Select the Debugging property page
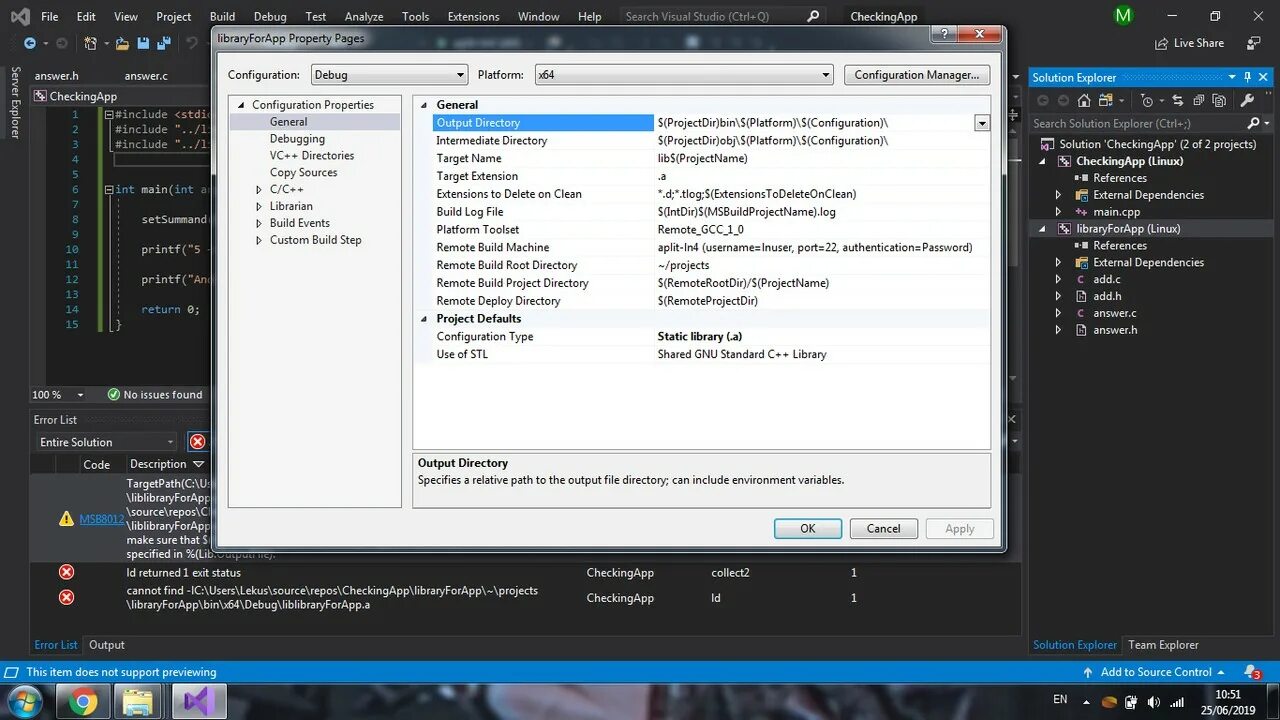The height and width of the screenshot is (720, 1280). 297,139
